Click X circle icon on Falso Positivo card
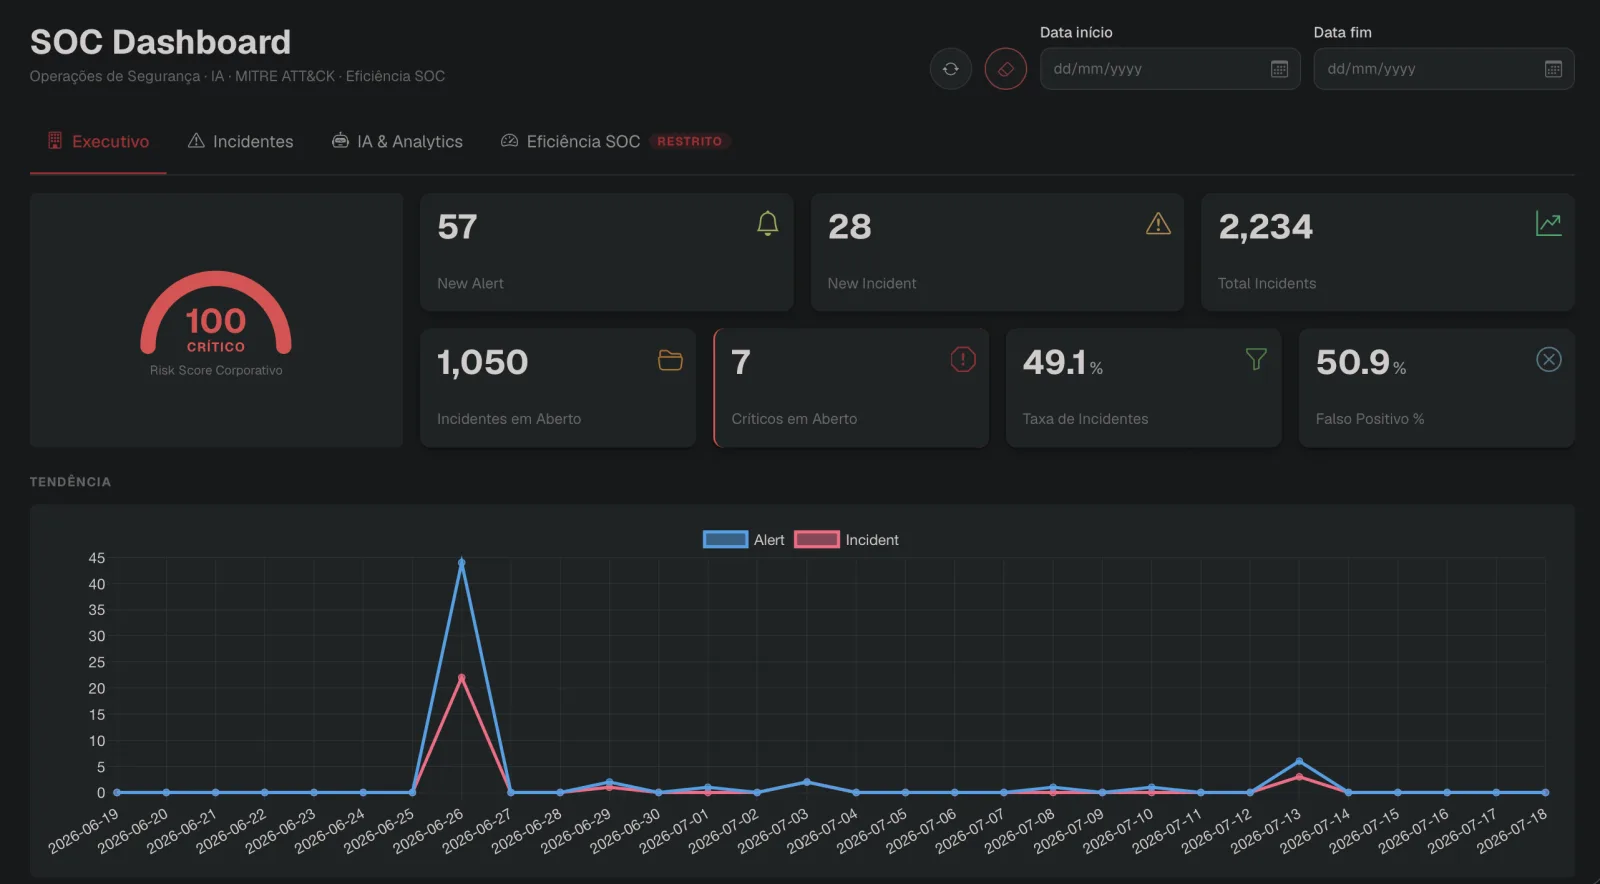The image size is (1600, 884). pyautogui.click(x=1548, y=359)
